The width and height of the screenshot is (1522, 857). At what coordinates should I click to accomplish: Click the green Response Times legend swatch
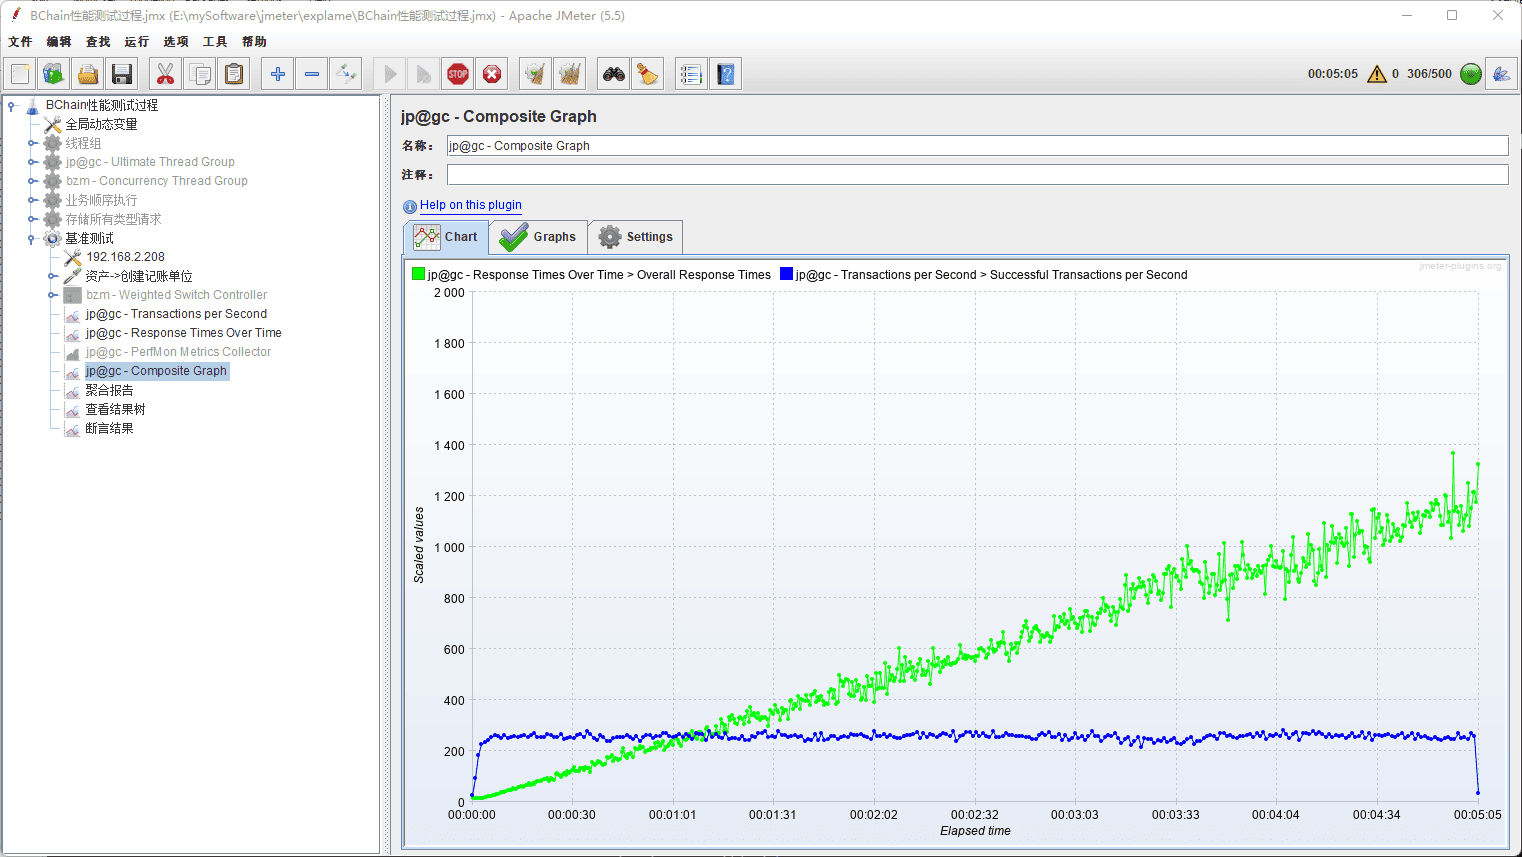coord(418,274)
